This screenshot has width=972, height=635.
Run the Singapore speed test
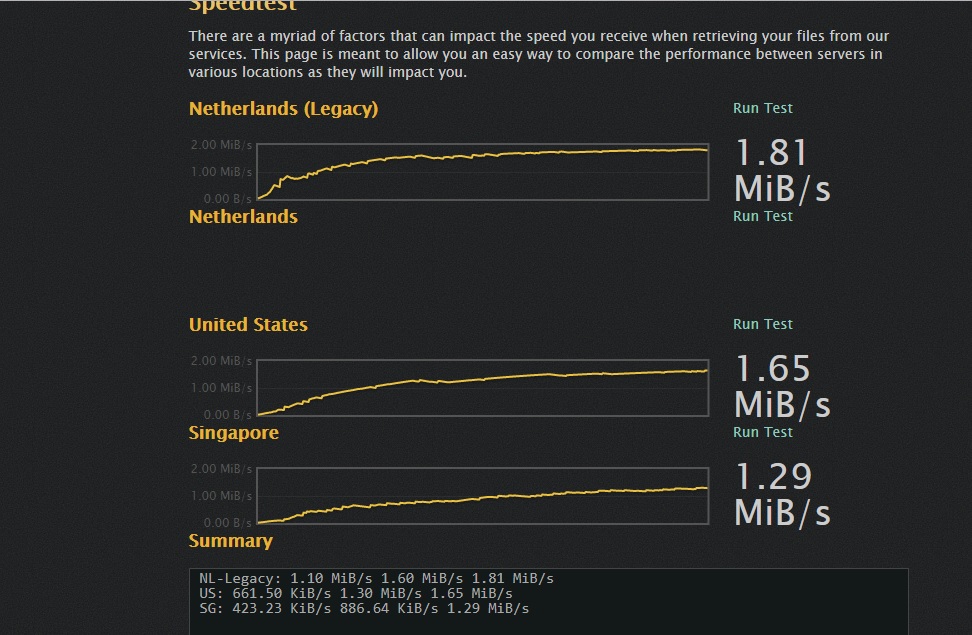pos(762,432)
